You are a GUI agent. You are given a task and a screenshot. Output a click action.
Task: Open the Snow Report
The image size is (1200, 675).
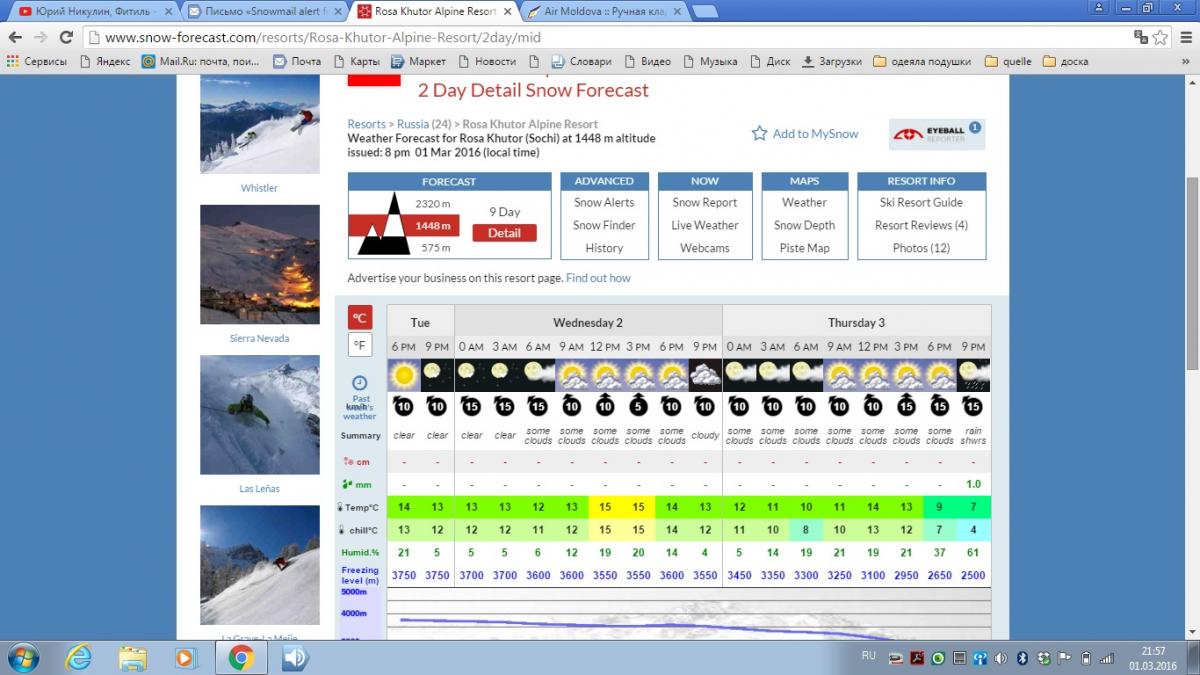tap(705, 202)
